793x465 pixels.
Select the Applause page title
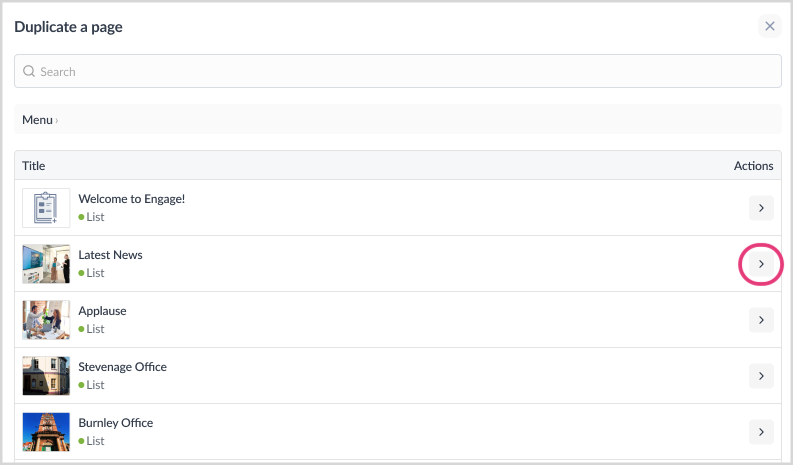tap(102, 311)
